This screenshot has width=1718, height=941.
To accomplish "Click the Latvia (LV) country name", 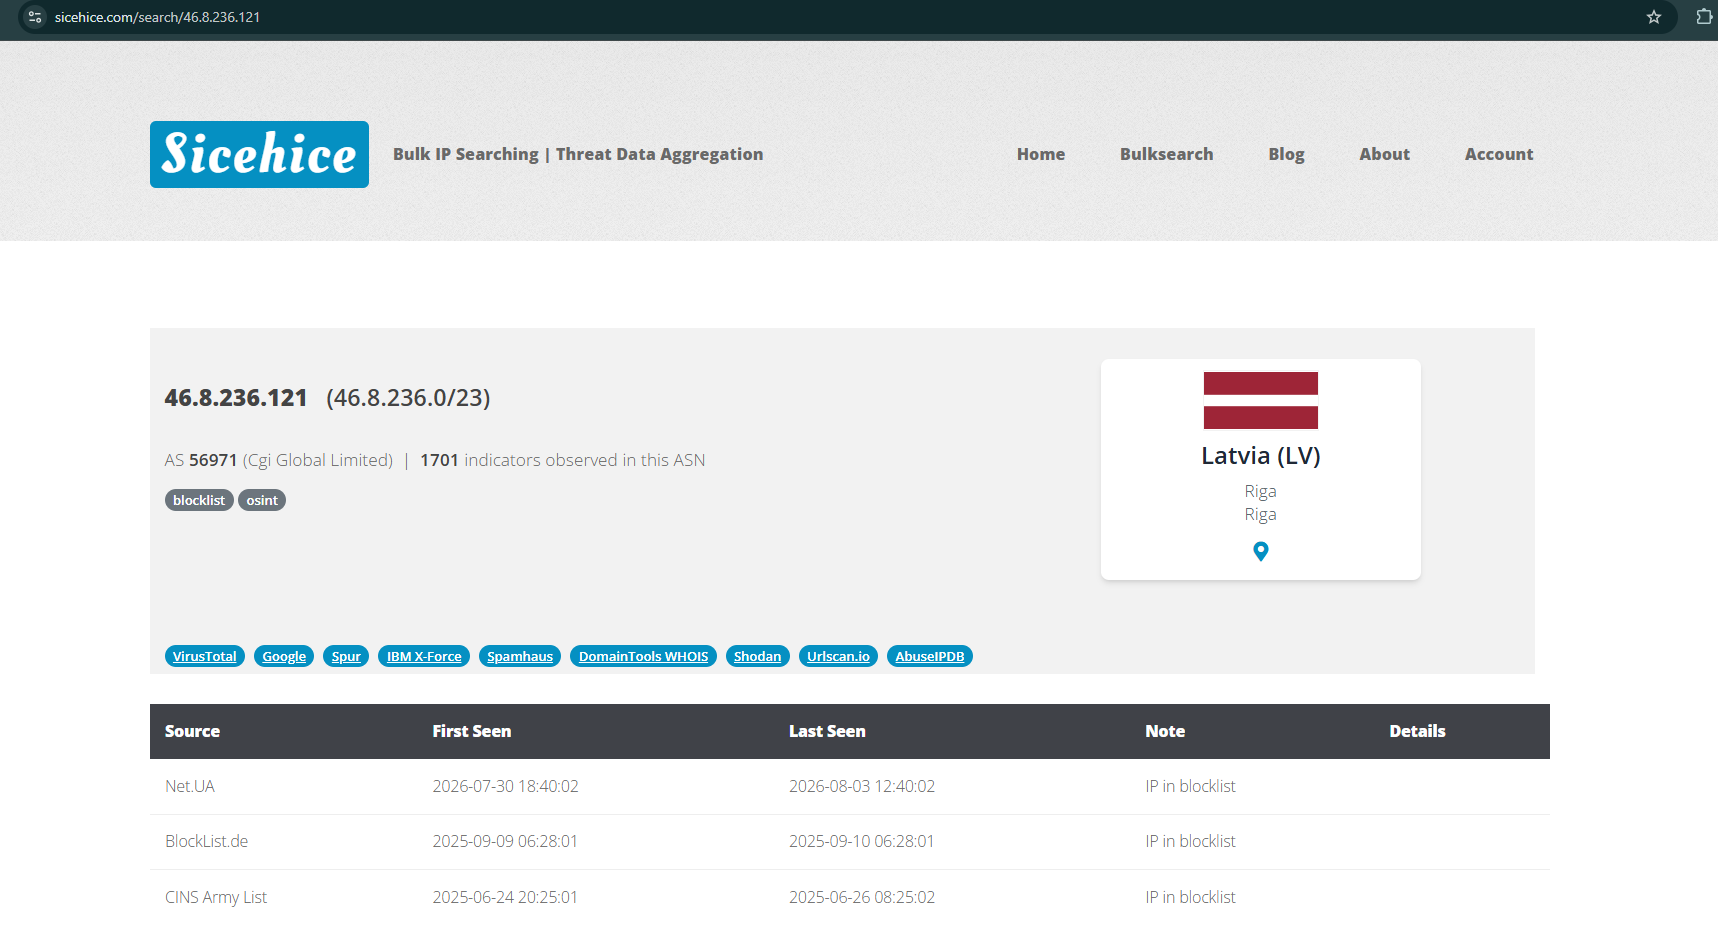I will (1261, 456).
